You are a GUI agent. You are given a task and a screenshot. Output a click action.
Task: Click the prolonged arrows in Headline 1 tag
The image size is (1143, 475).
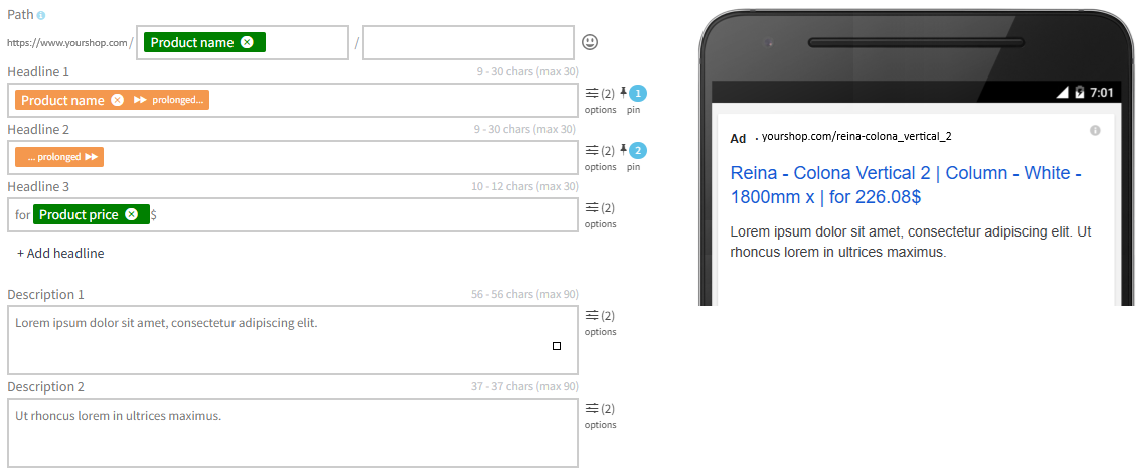tap(140, 100)
